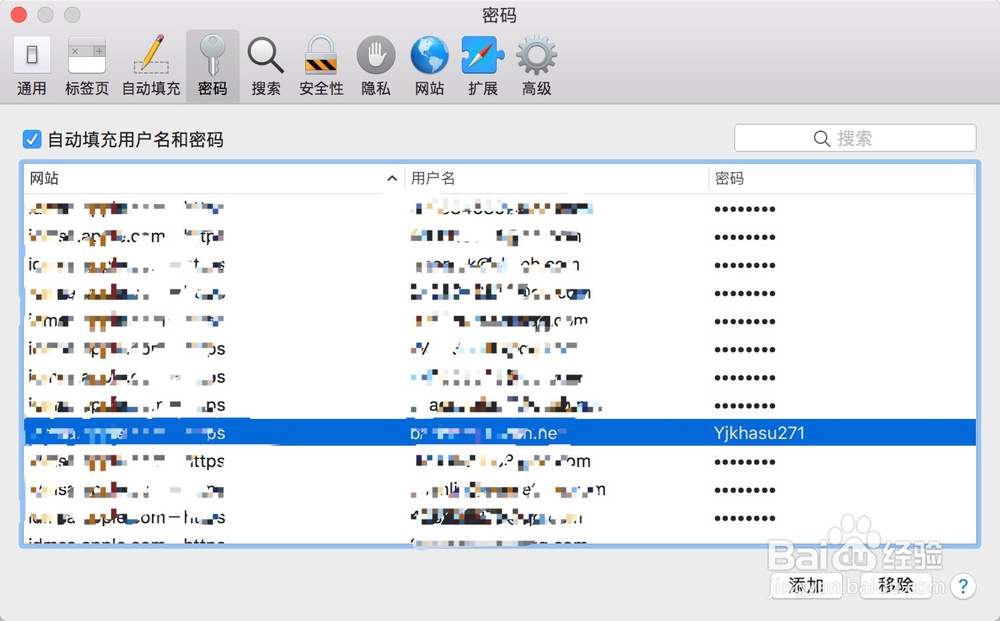The image size is (1000, 621).
Task: Reverse sort order on the 网站 column
Action: tap(200, 178)
